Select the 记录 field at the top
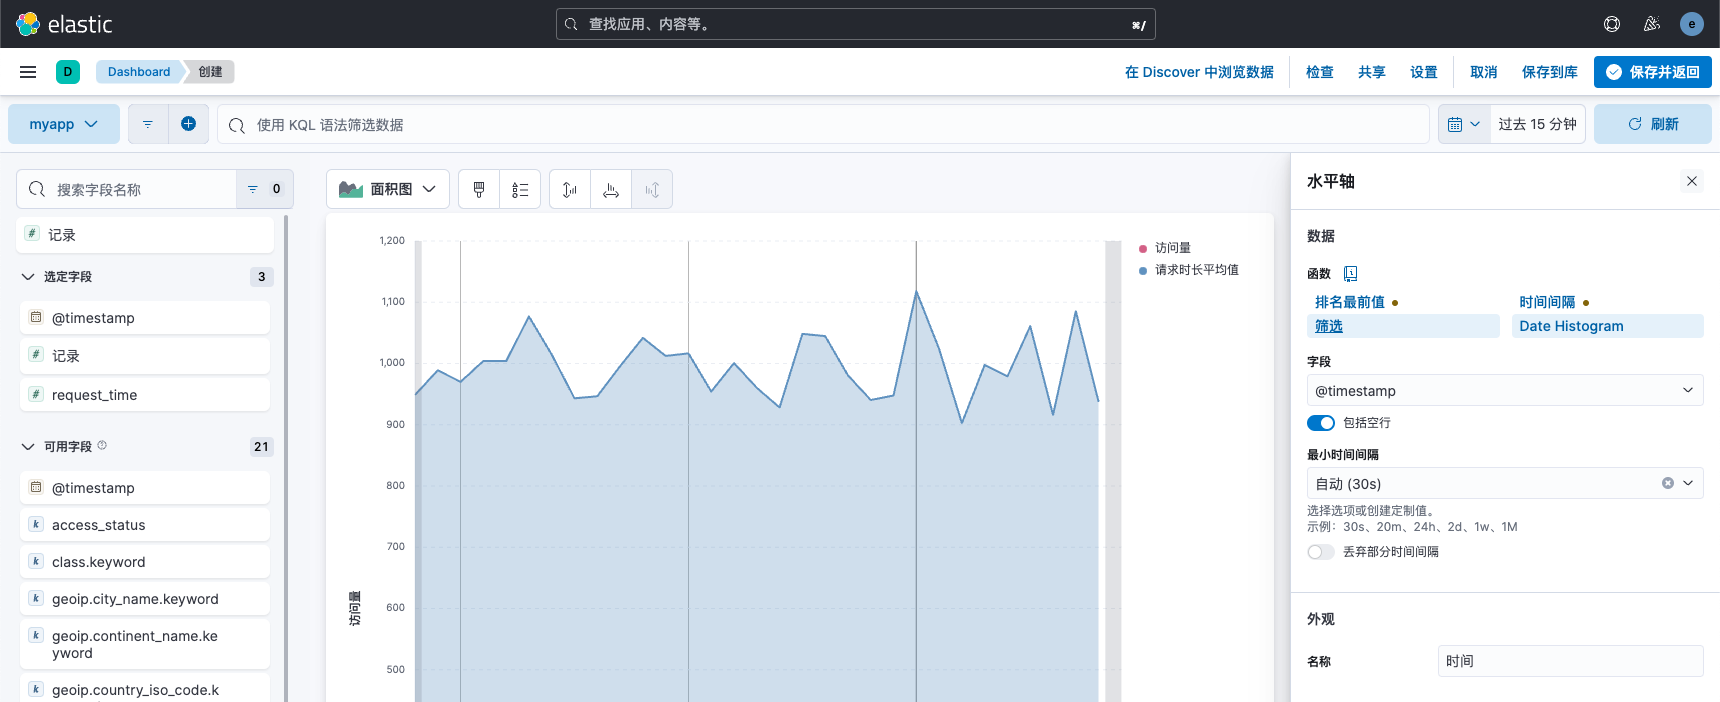Viewport: 1720px width, 702px height. 145,234
